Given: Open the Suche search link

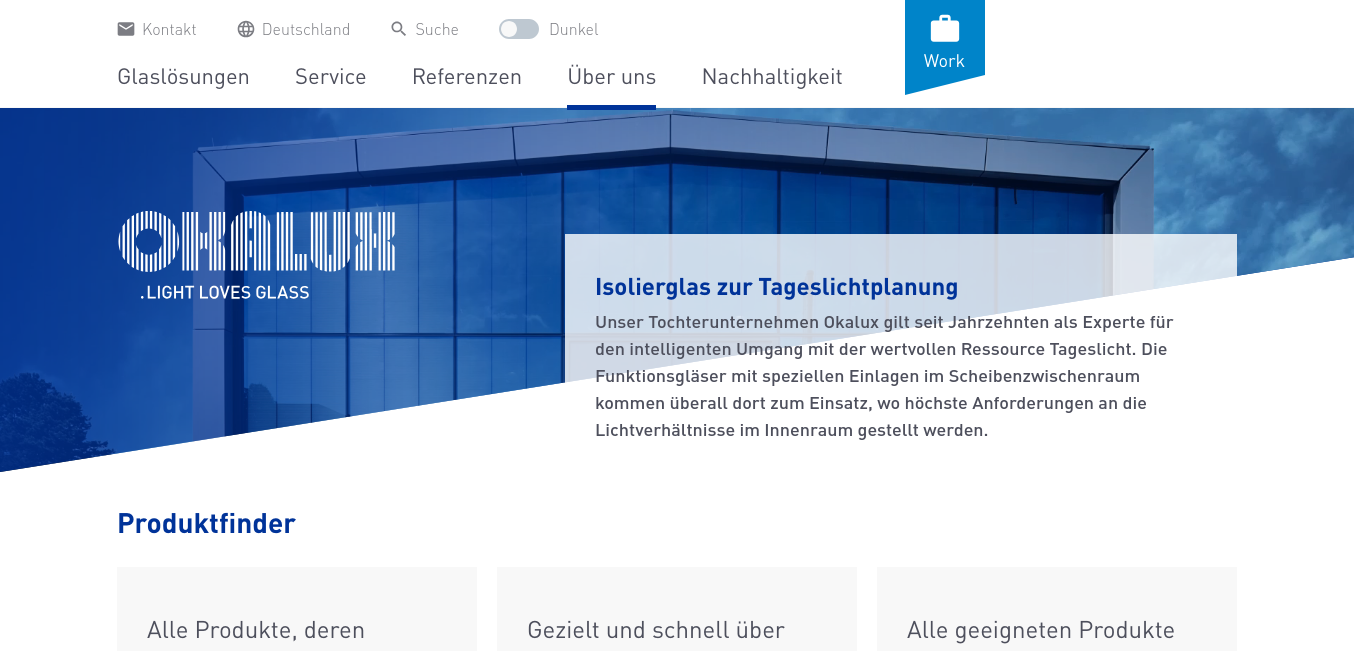Looking at the screenshot, I should (x=437, y=29).
